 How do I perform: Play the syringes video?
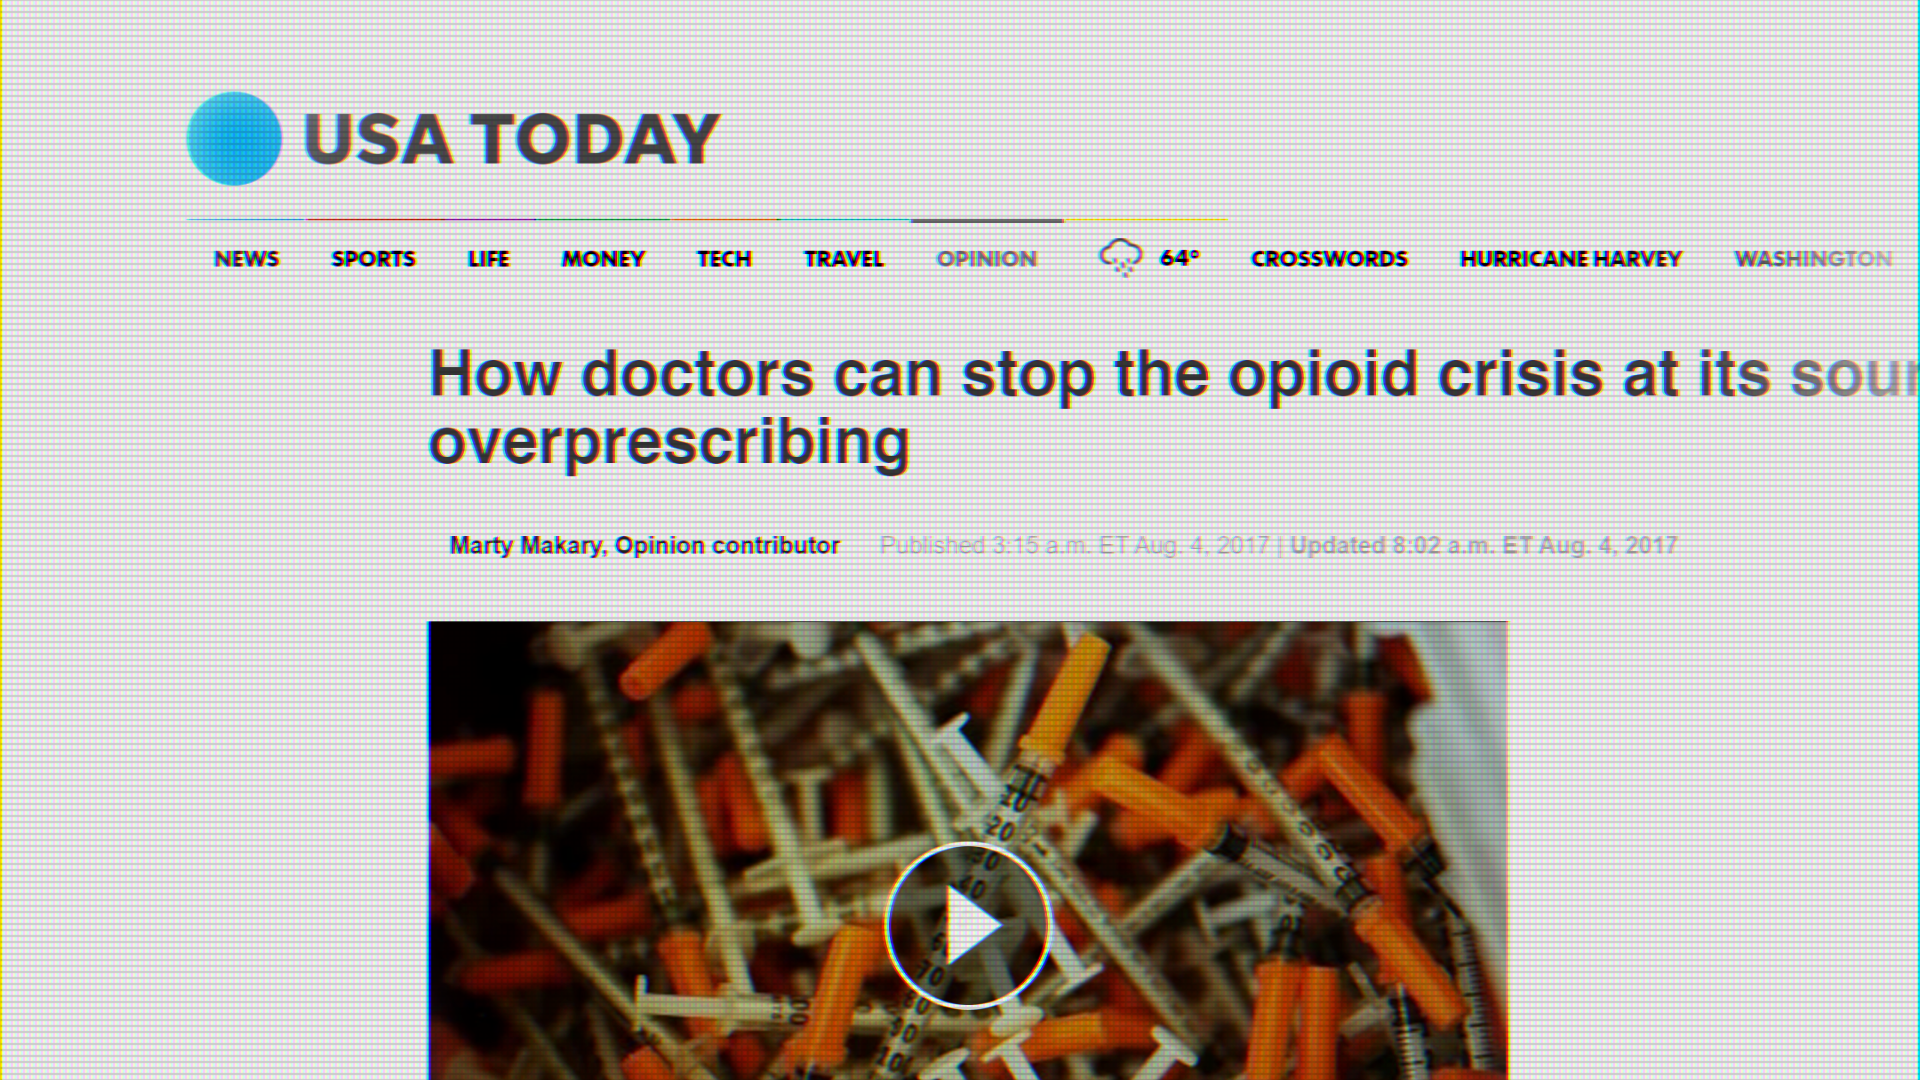[967, 926]
